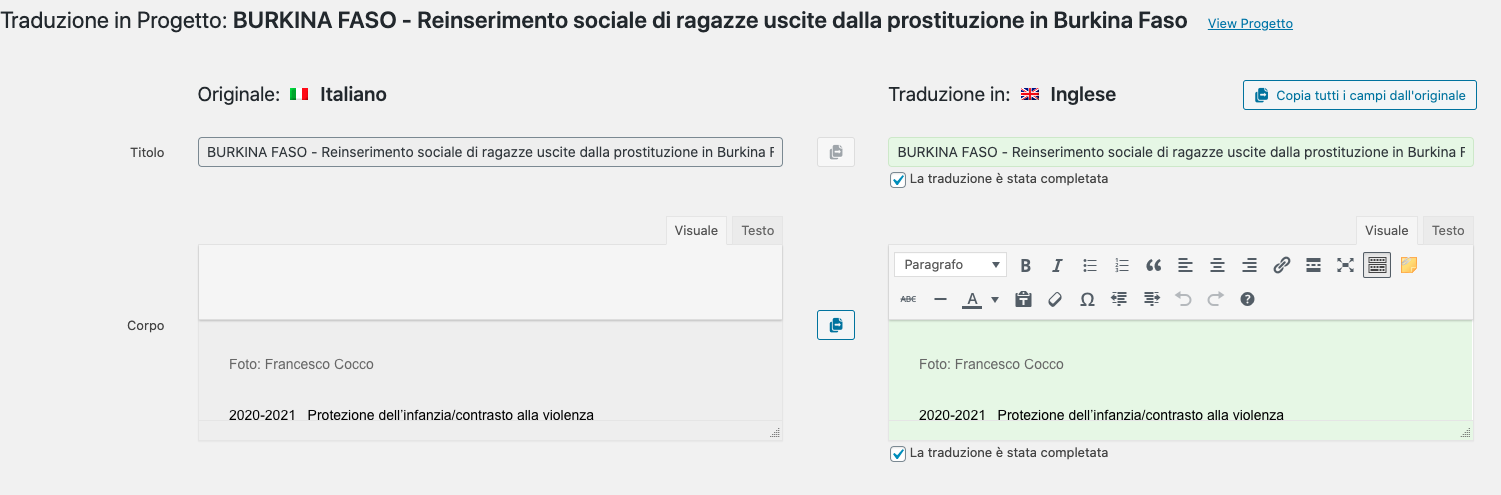The image size is (1501, 495).
Task: Insert a blockquote
Action: pyautogui.click(x=1153, y=265)
